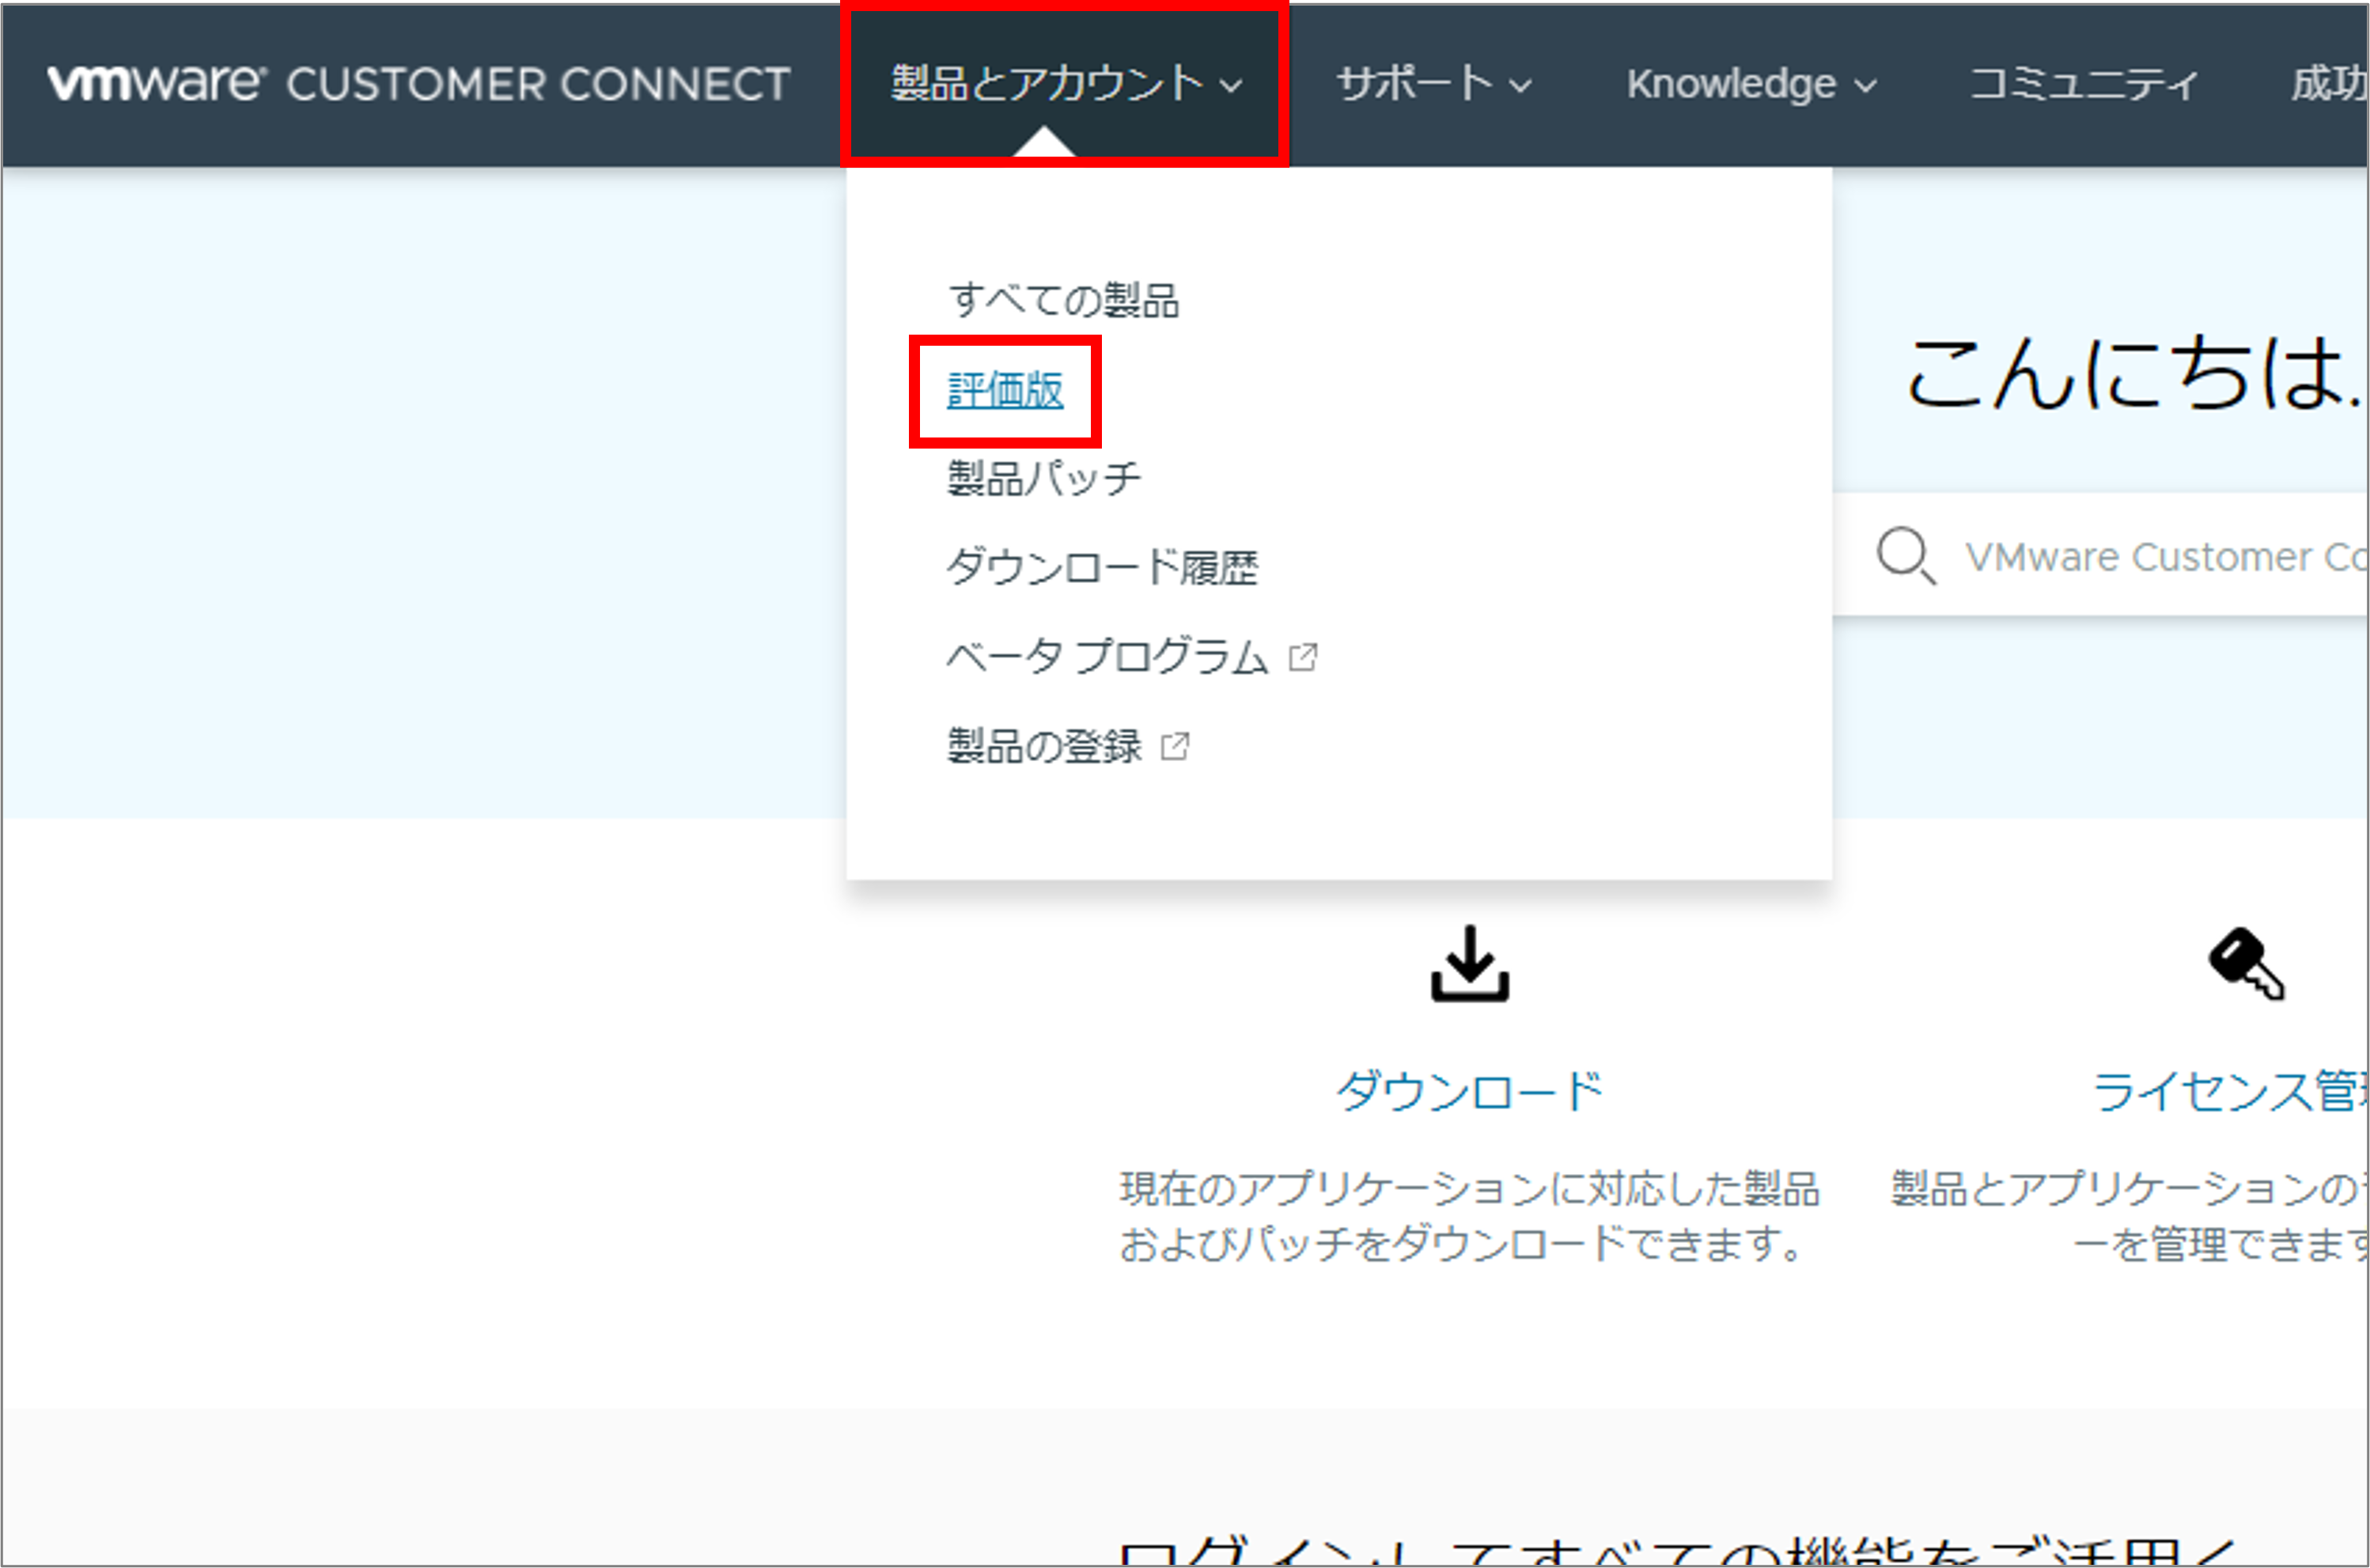2370x1568 pixels.
Task: Open the ベータ プログラム link
Action: [1107, 657]
